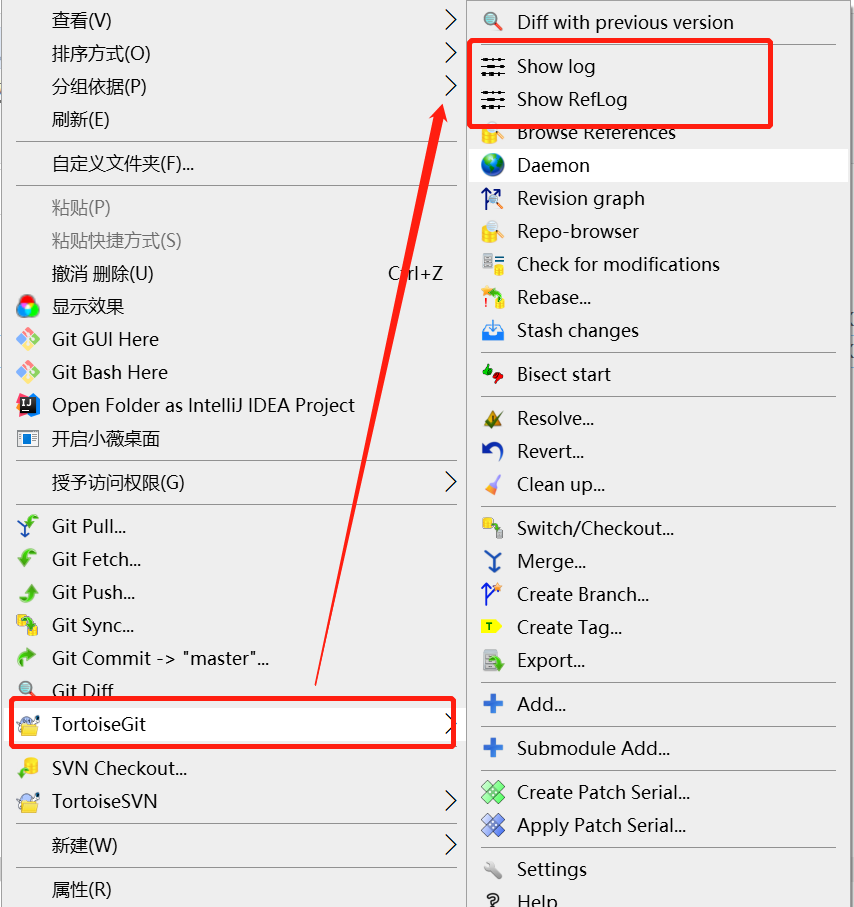Expand the 新建(W) submenu arrow
This screenshot has width=854, height=907.
451,846
